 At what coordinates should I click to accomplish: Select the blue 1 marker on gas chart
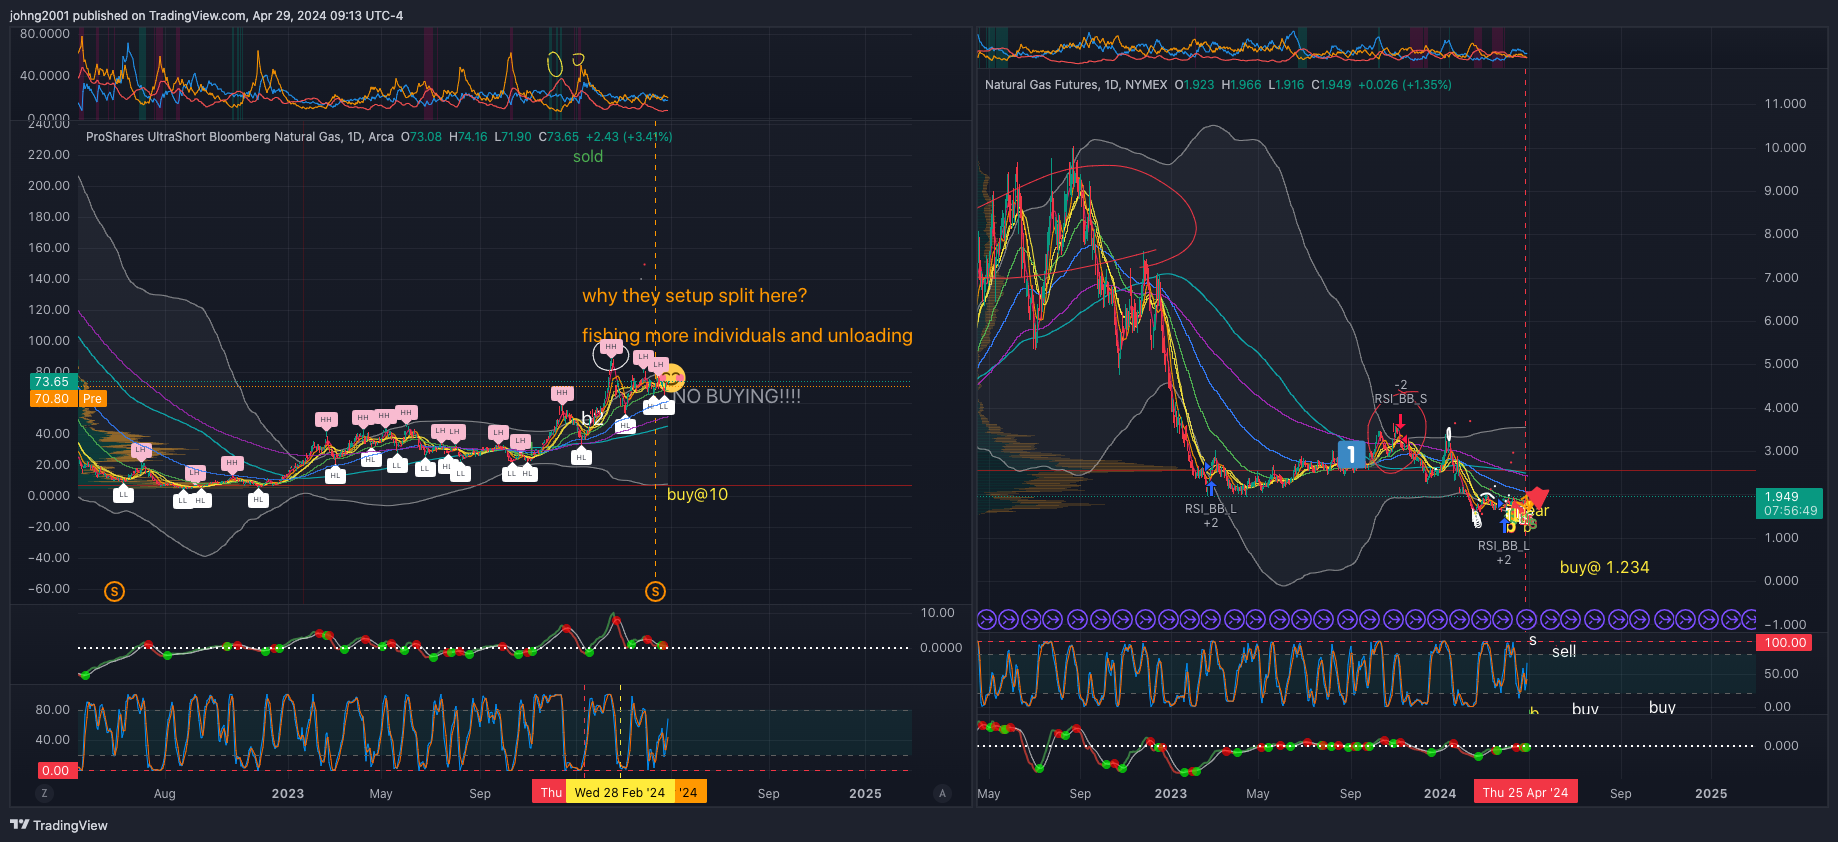point(1351,454)
